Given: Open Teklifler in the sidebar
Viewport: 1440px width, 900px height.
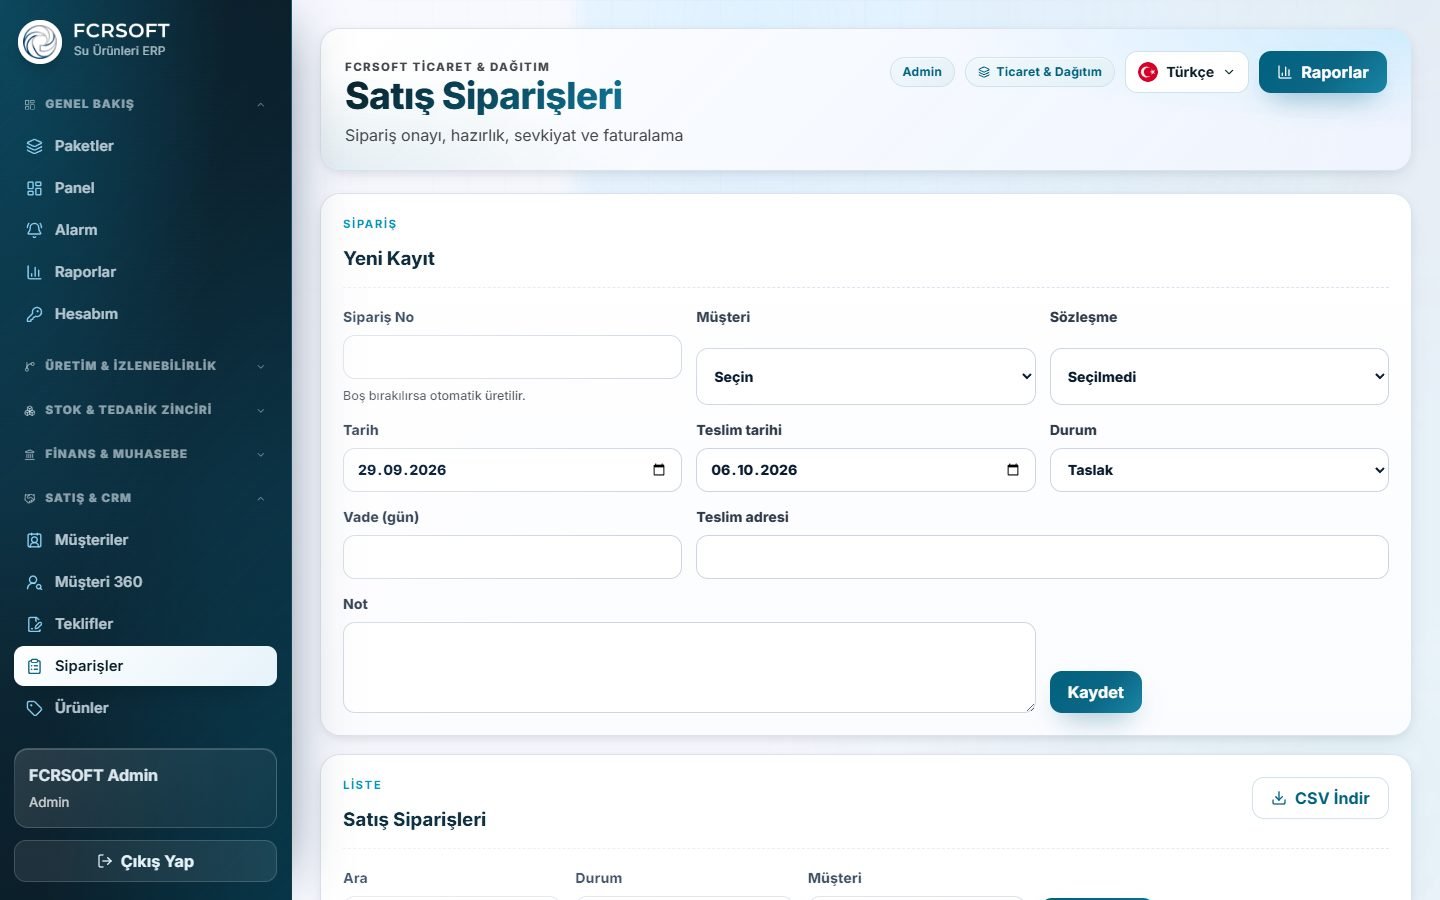Looking at the screenshot, I should [146, 624].
